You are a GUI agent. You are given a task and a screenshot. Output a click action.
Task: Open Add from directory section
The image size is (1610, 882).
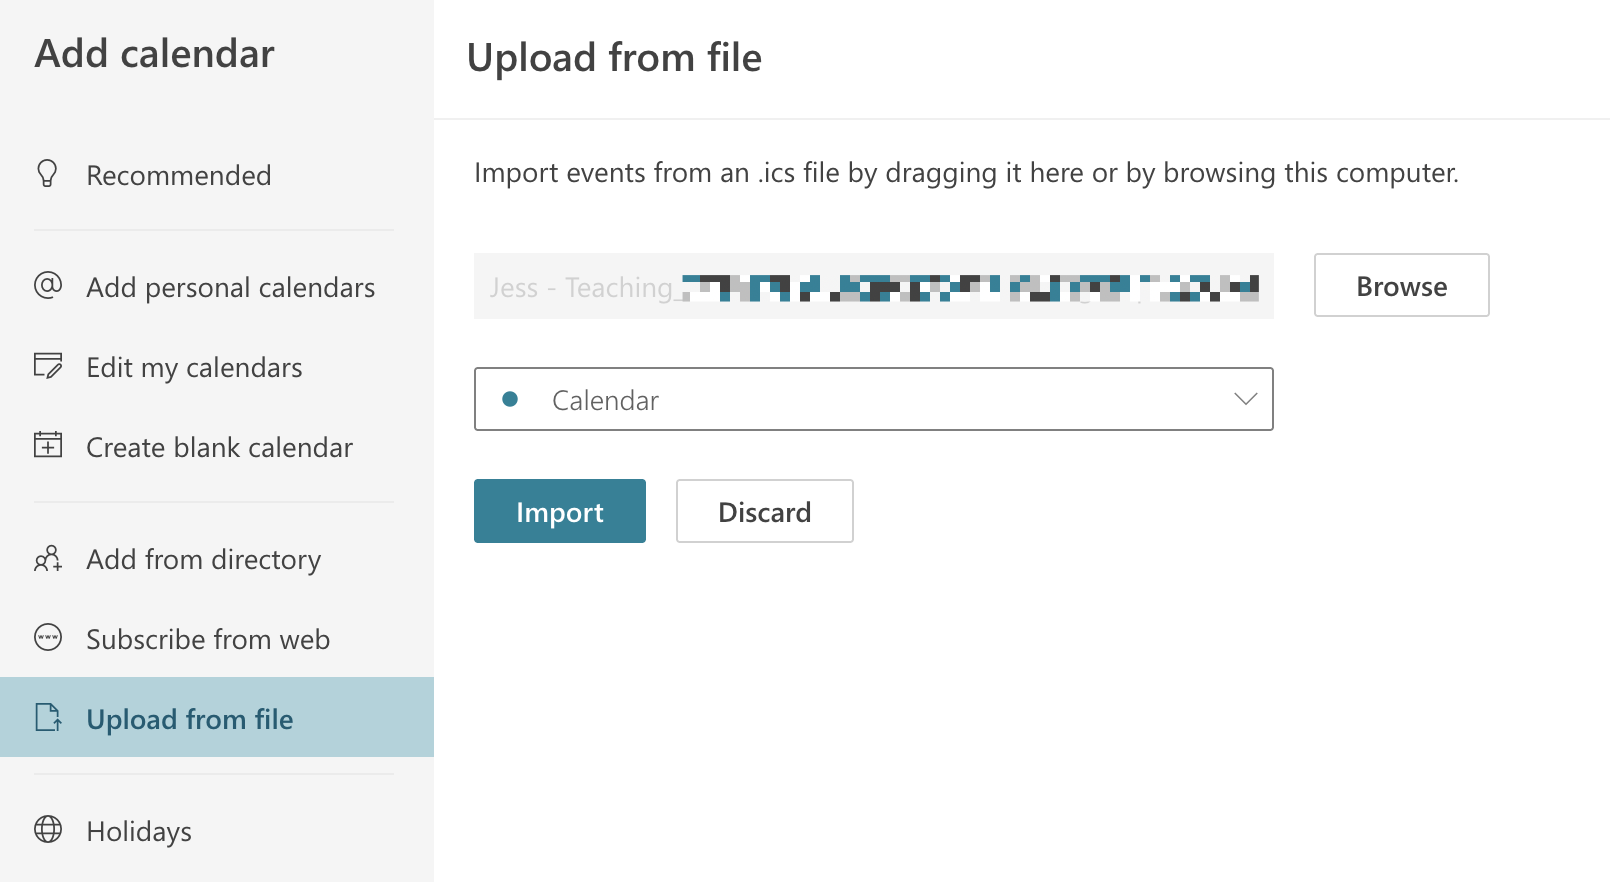tap(202, 560)
